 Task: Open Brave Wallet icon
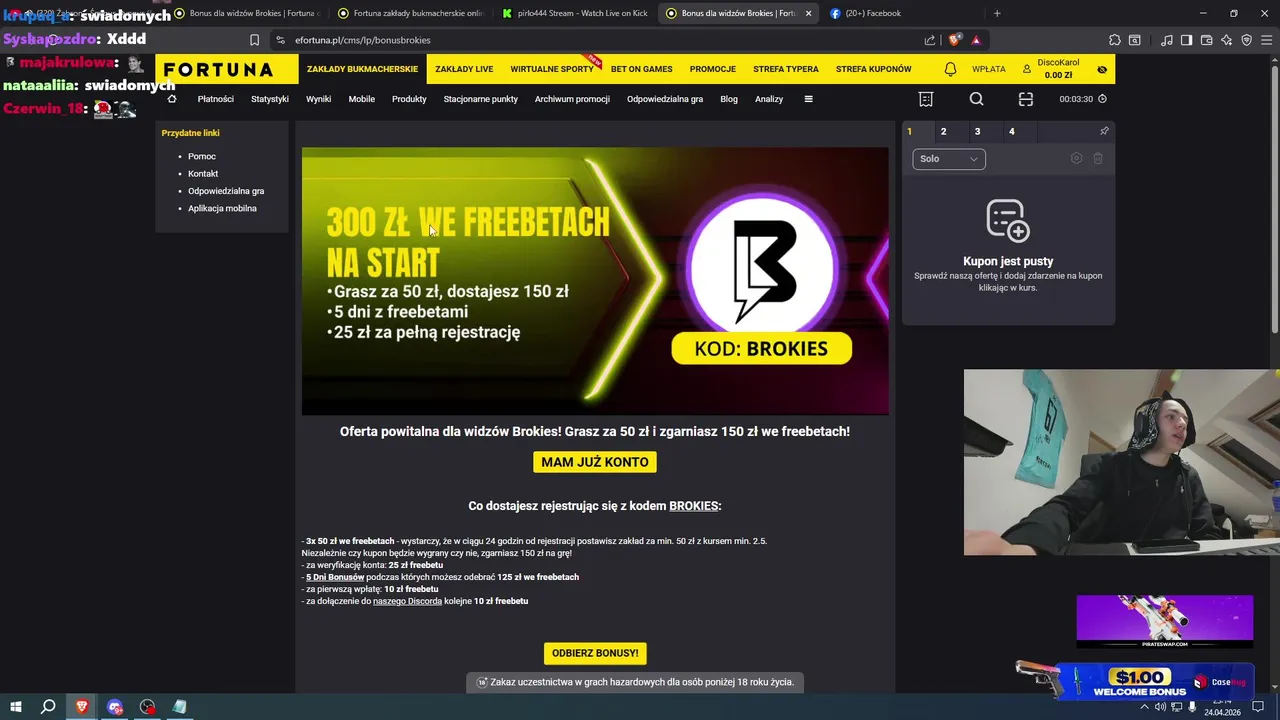point(1207,40)
